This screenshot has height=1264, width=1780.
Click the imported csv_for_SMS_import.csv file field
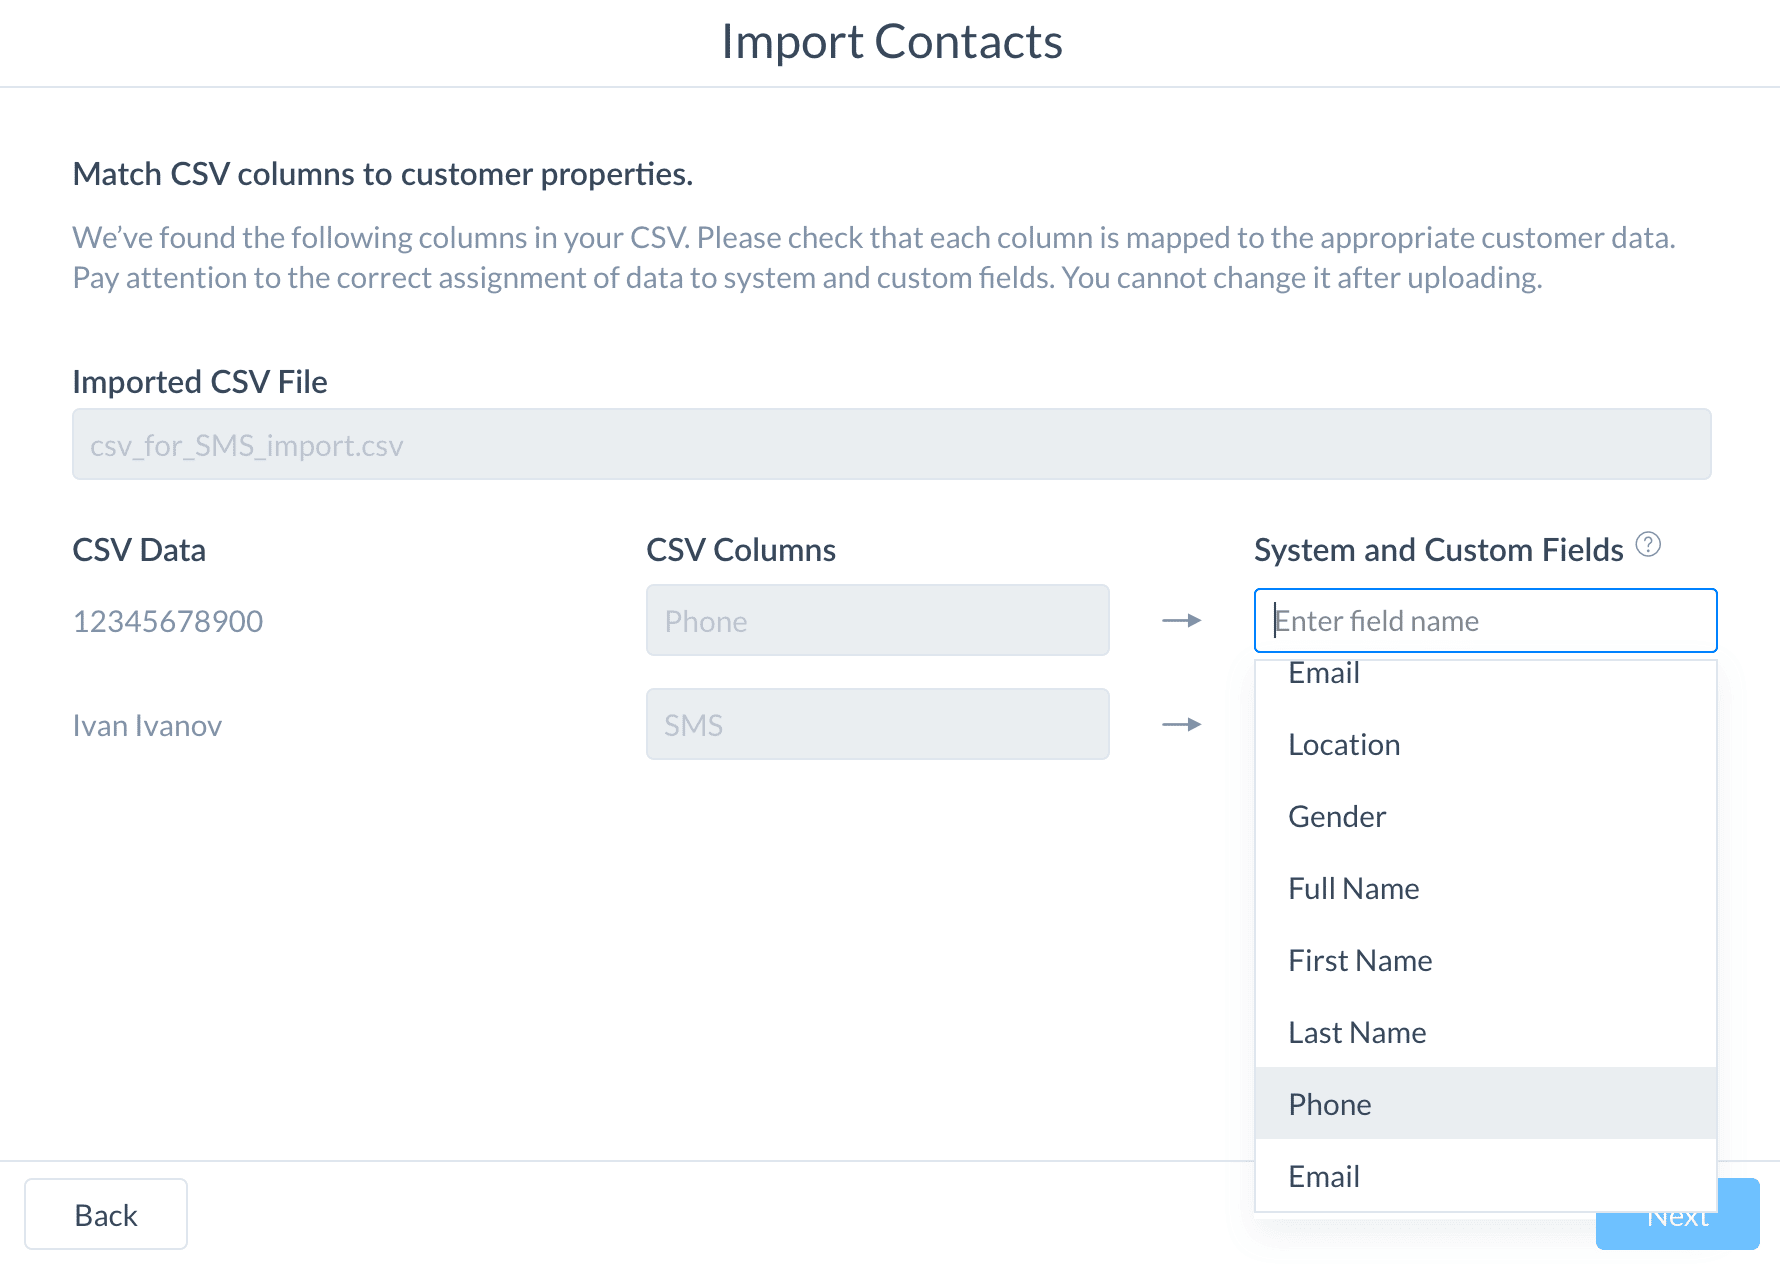892,444
